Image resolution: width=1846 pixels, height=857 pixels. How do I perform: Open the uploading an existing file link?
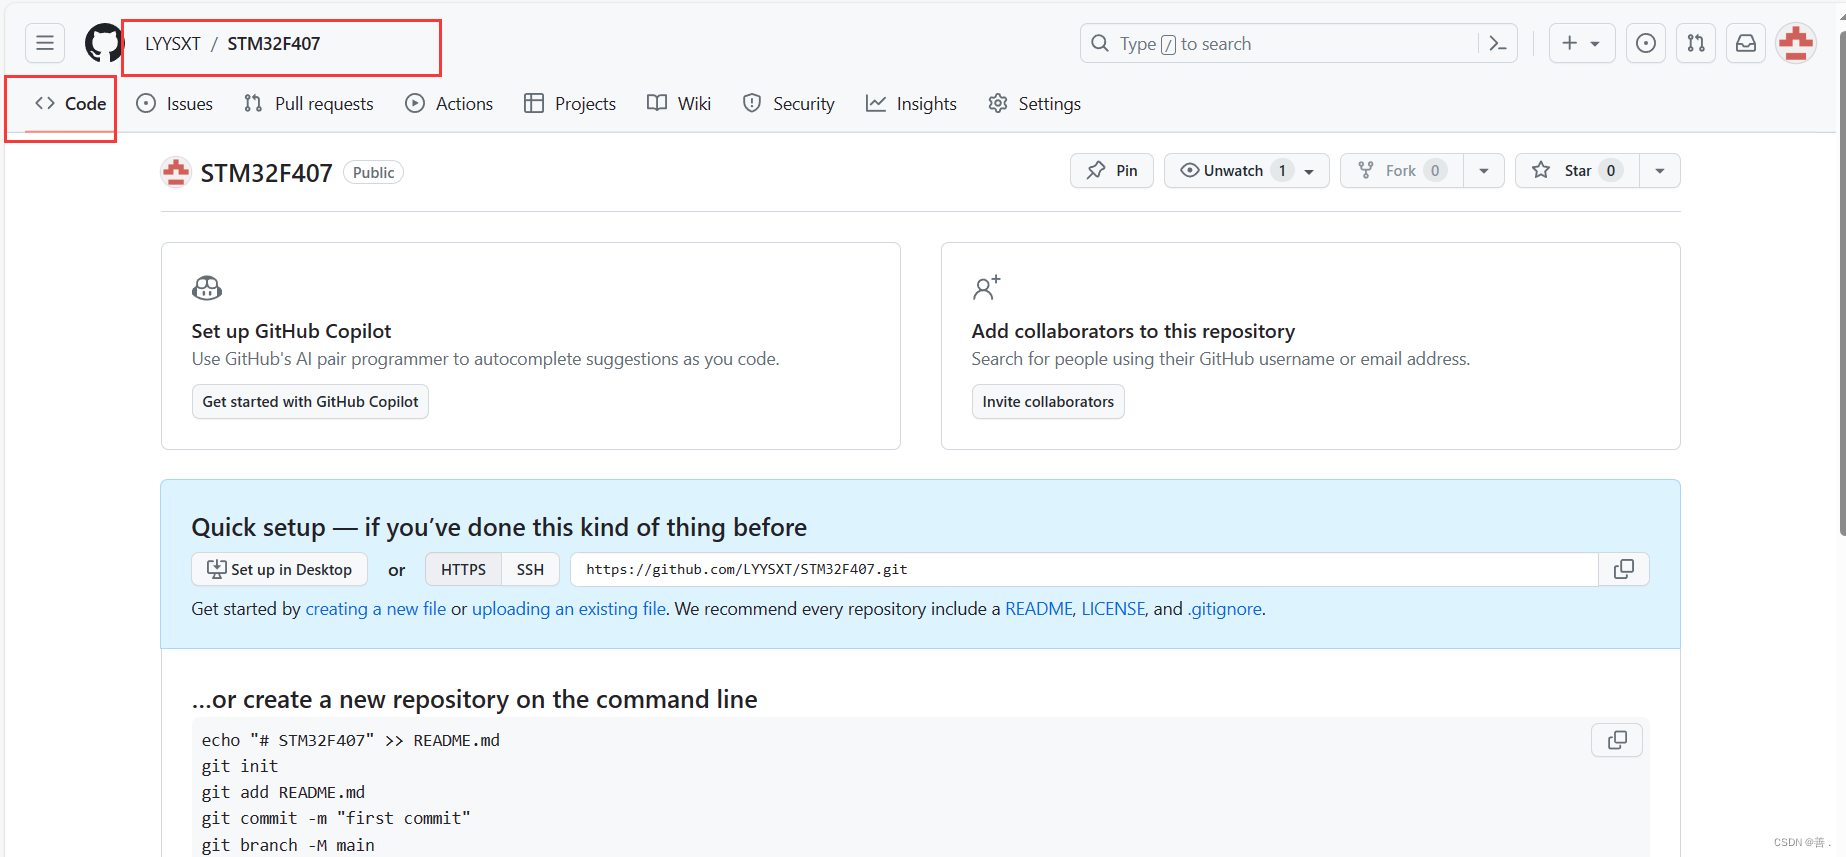tap(569, 609)
